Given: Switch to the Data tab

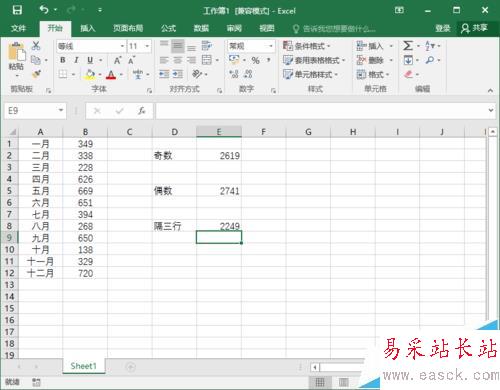Looking at the screenshot, I should tap(201, 28).
